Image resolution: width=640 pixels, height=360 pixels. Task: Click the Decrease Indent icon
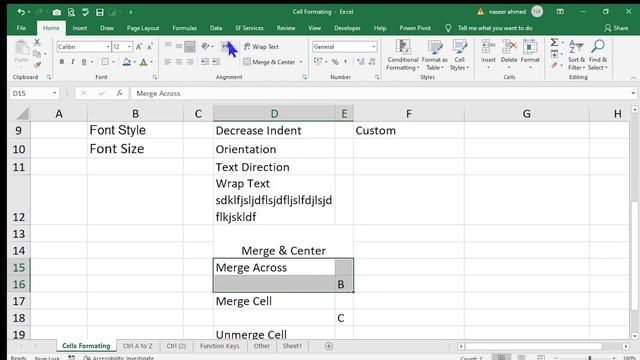205,62
